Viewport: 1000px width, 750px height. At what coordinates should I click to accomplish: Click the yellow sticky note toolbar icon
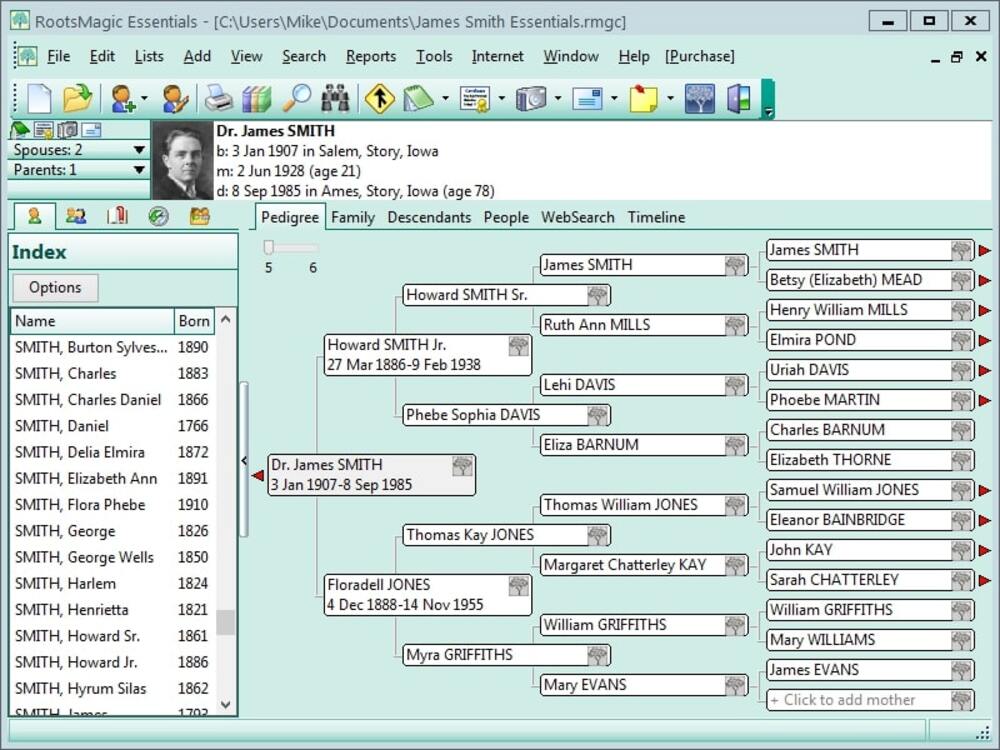tap(643, 98)
